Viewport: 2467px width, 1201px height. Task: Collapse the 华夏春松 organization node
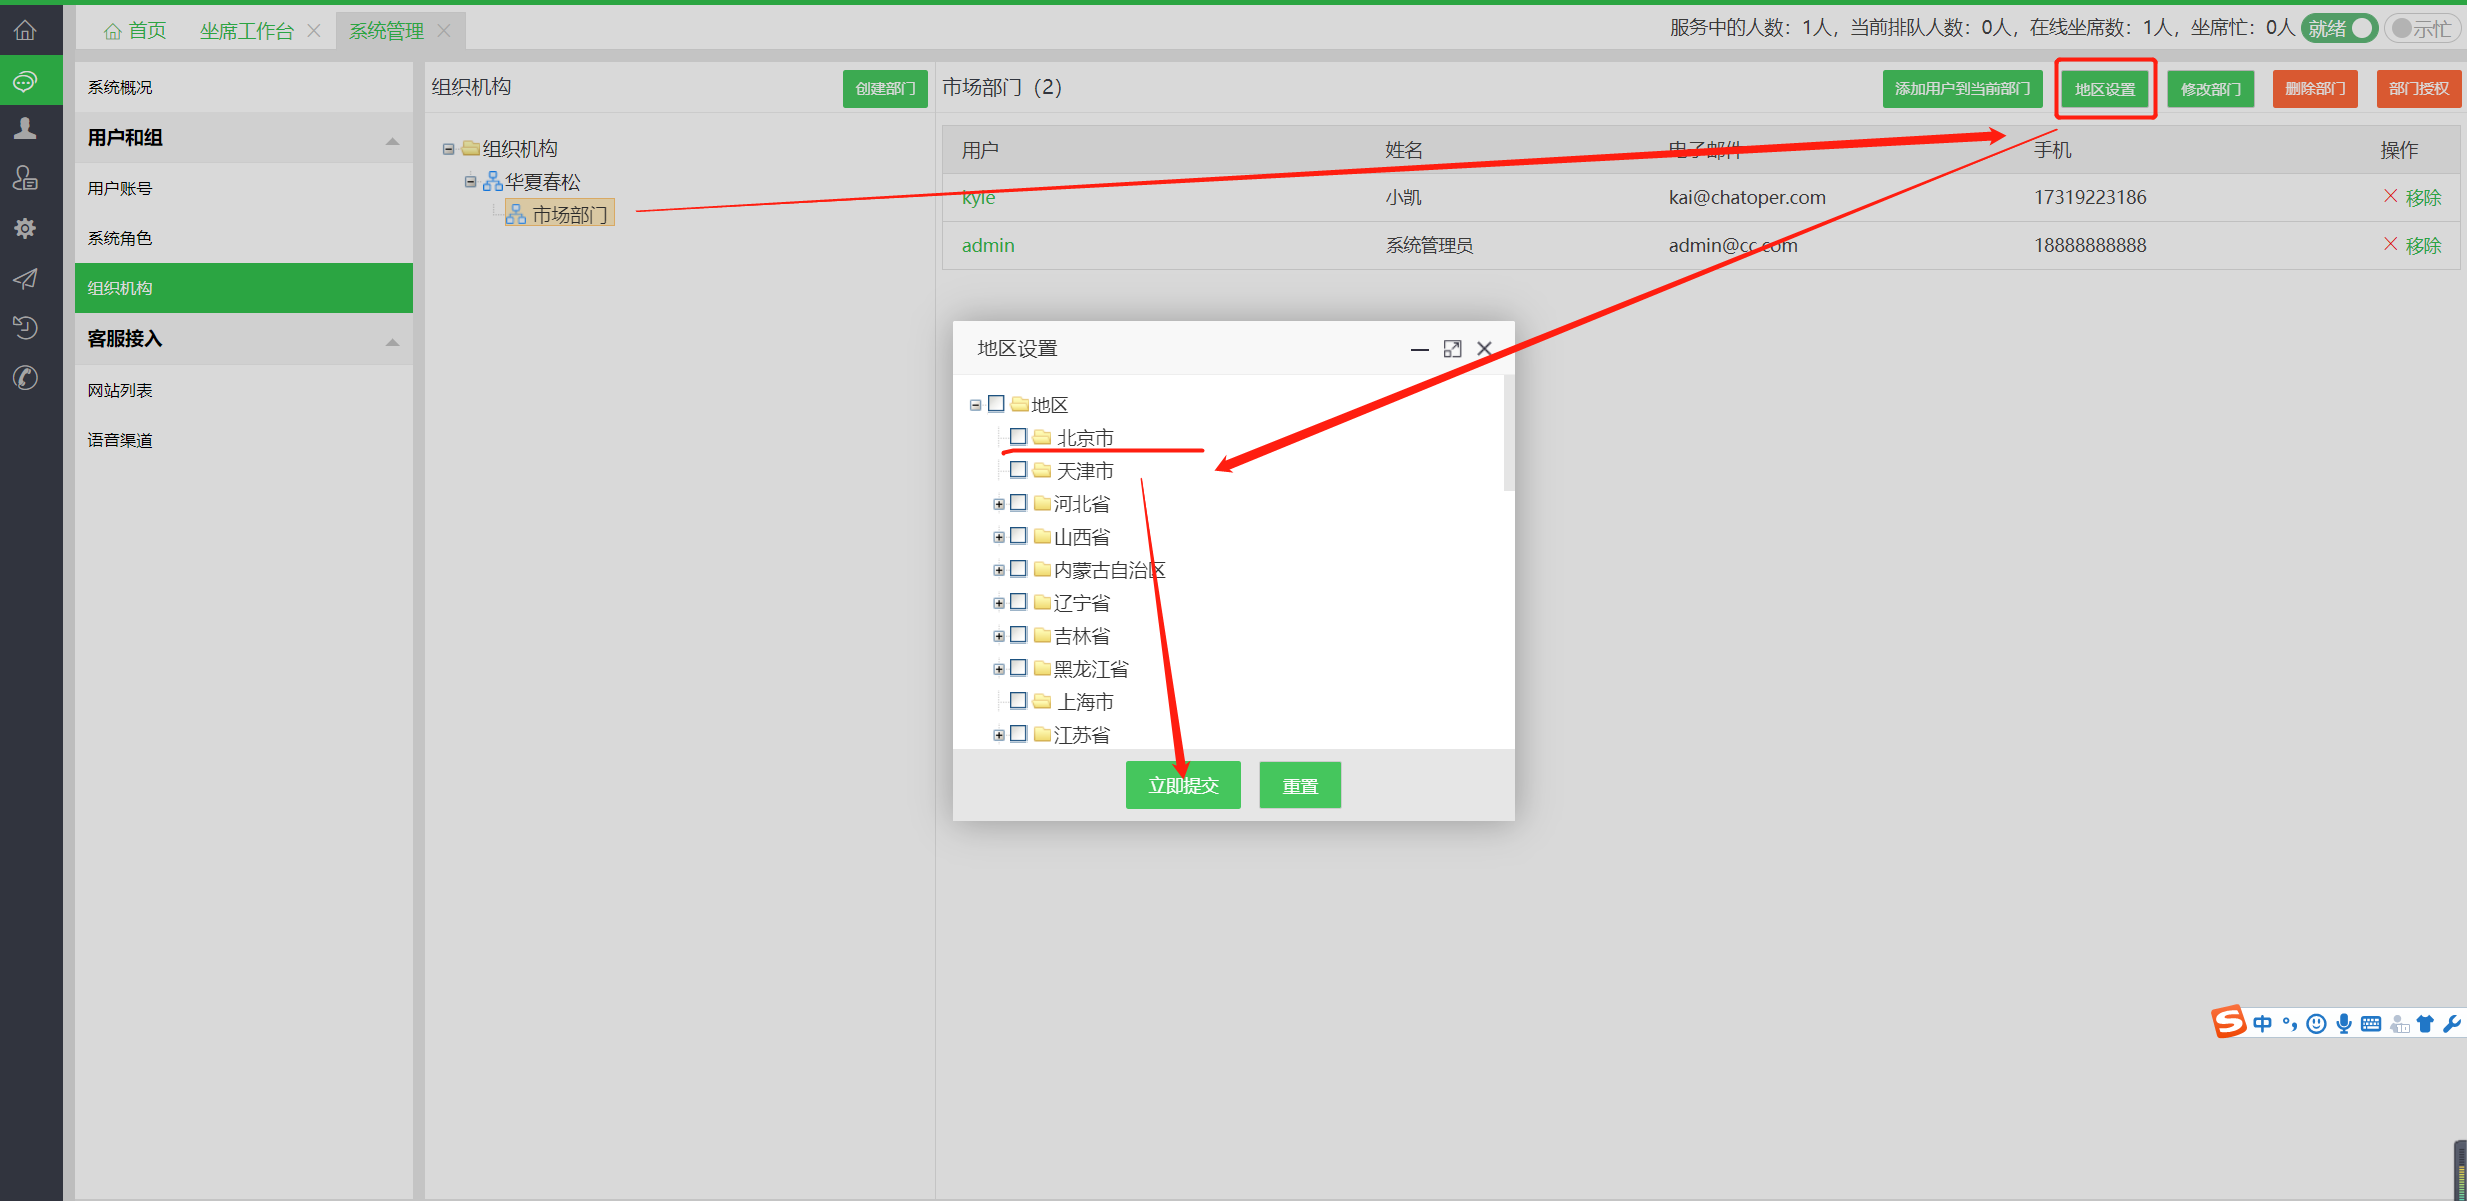(x=470, y=181)
